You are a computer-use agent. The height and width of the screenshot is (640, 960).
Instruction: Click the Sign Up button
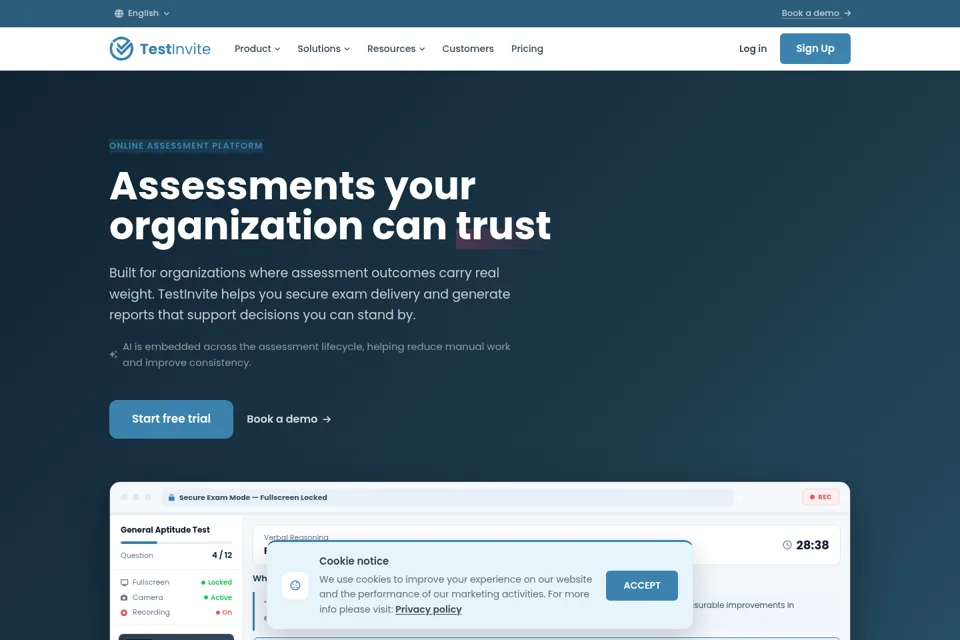click(815, 48)
